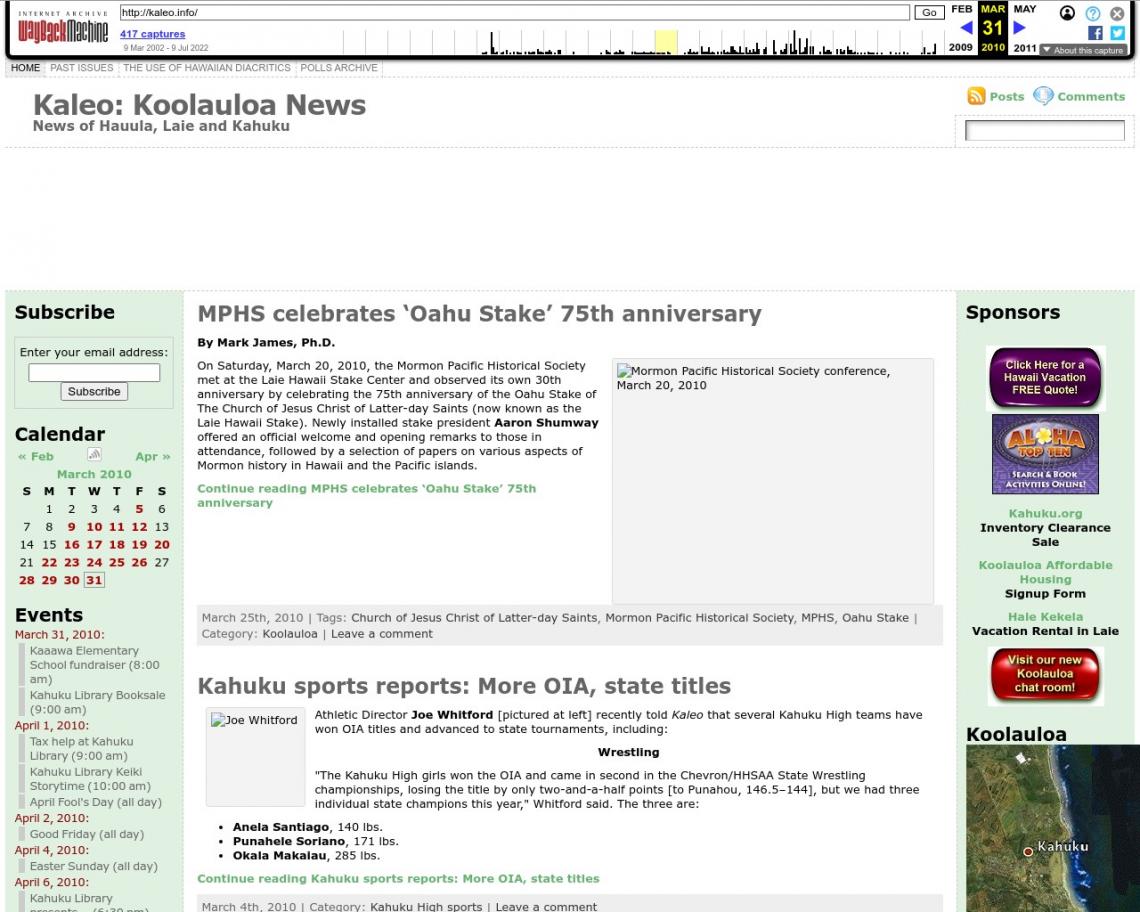This screenshot has width=1140, height=912.
Task: Go to next capture blue arrow
Action: [x=1019, y=28]
